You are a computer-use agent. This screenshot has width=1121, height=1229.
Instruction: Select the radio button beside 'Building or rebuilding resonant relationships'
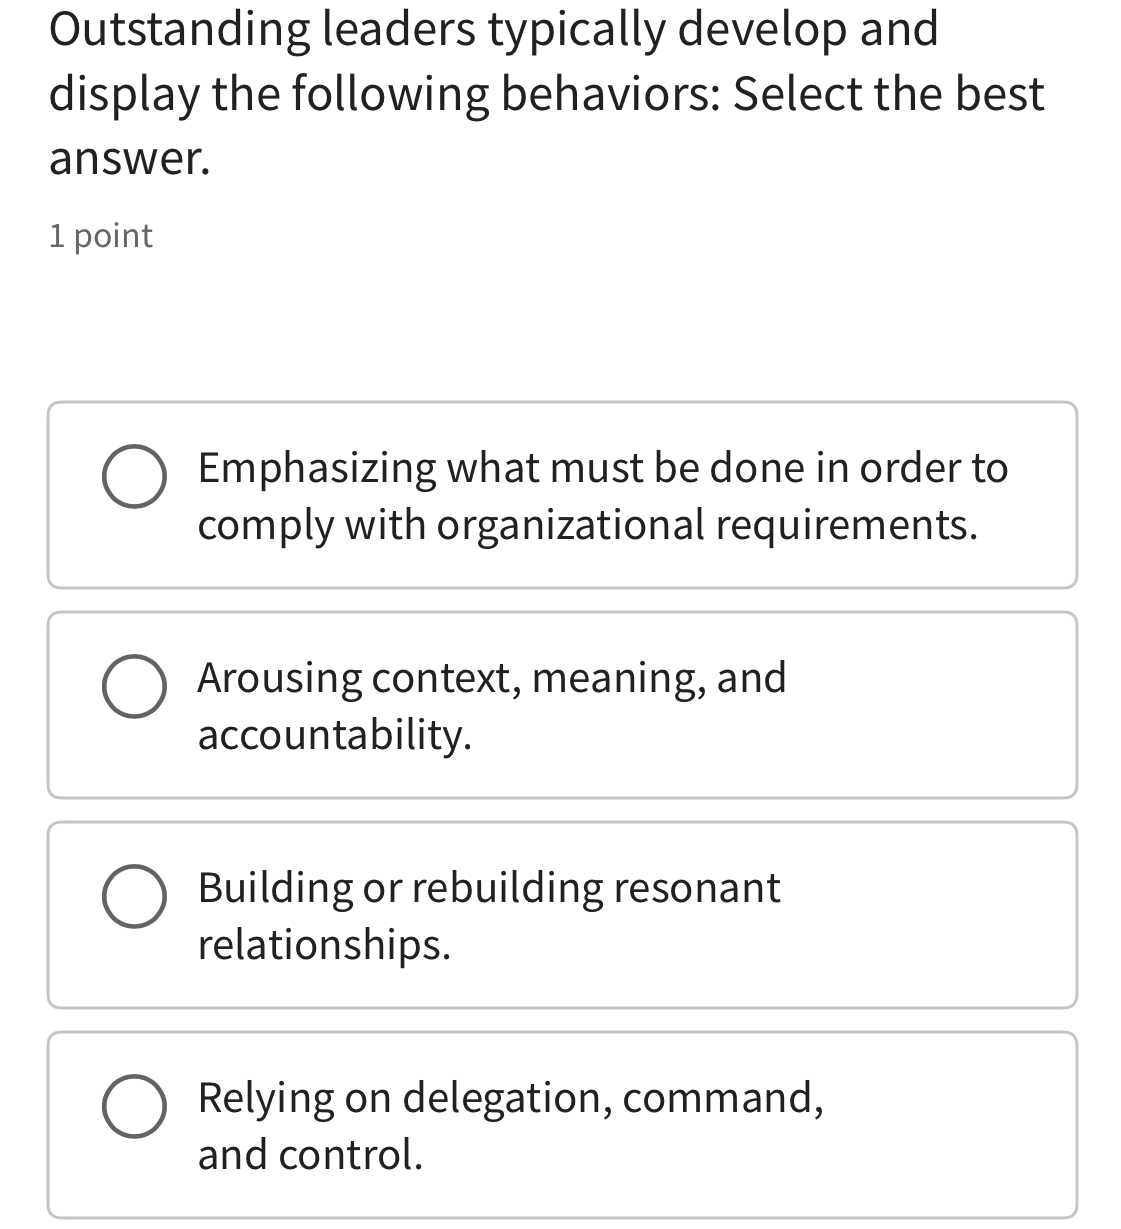(134, 897)
